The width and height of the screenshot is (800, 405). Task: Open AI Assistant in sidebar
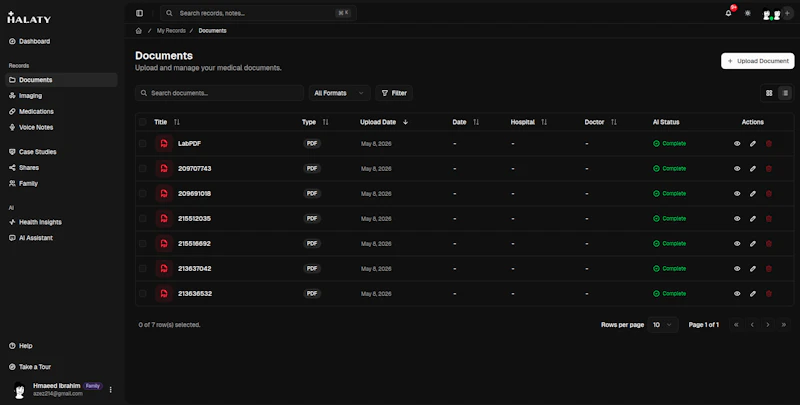pos(61,238)
